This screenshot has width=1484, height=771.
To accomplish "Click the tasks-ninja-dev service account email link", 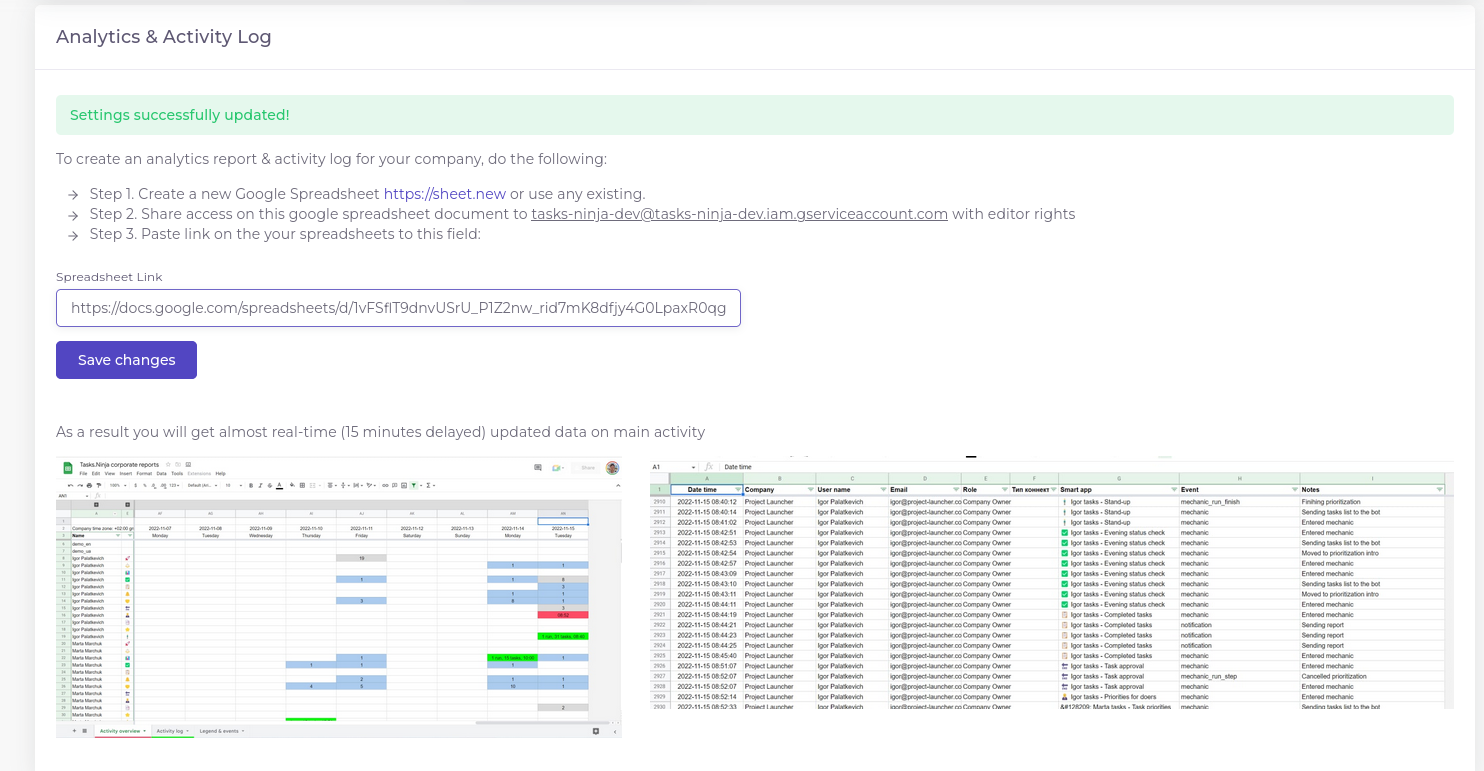I will pos(739,214).
